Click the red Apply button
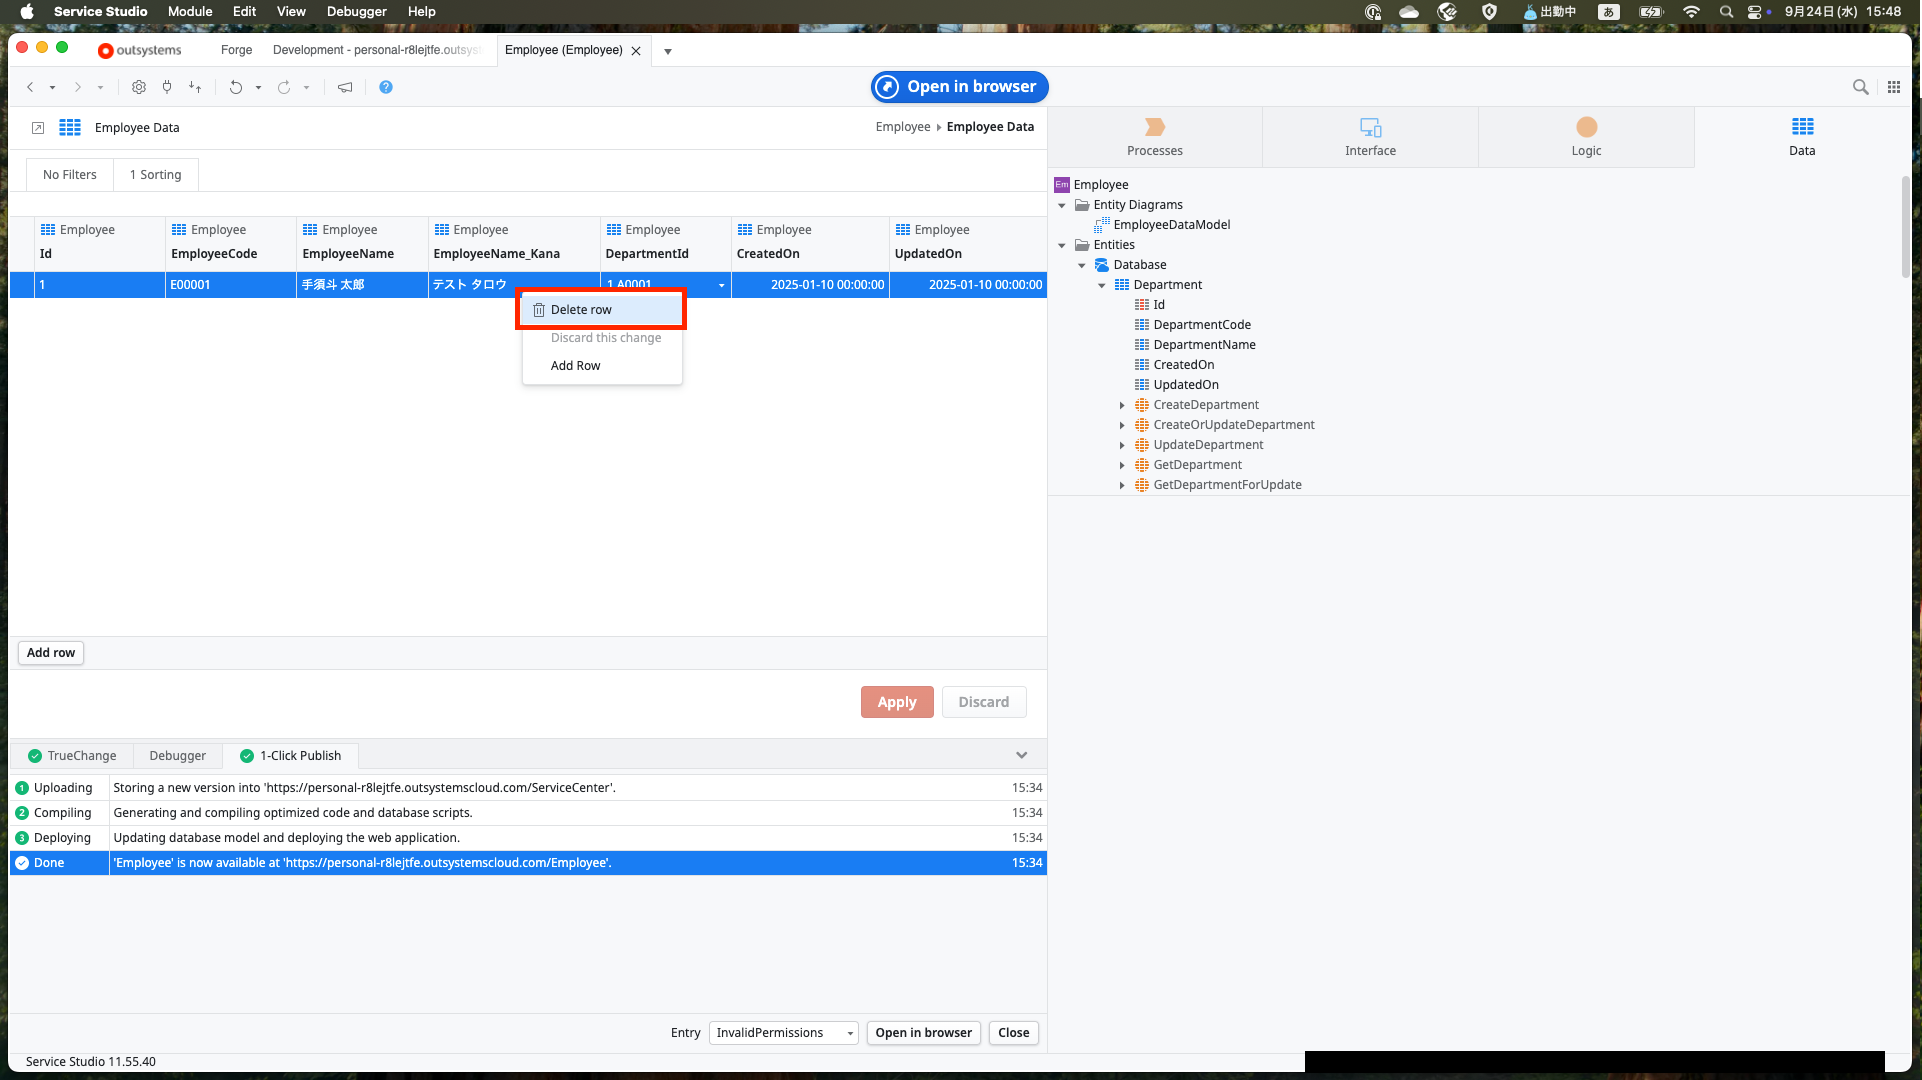This screenshot has height=1080, width=1922. 896,702
